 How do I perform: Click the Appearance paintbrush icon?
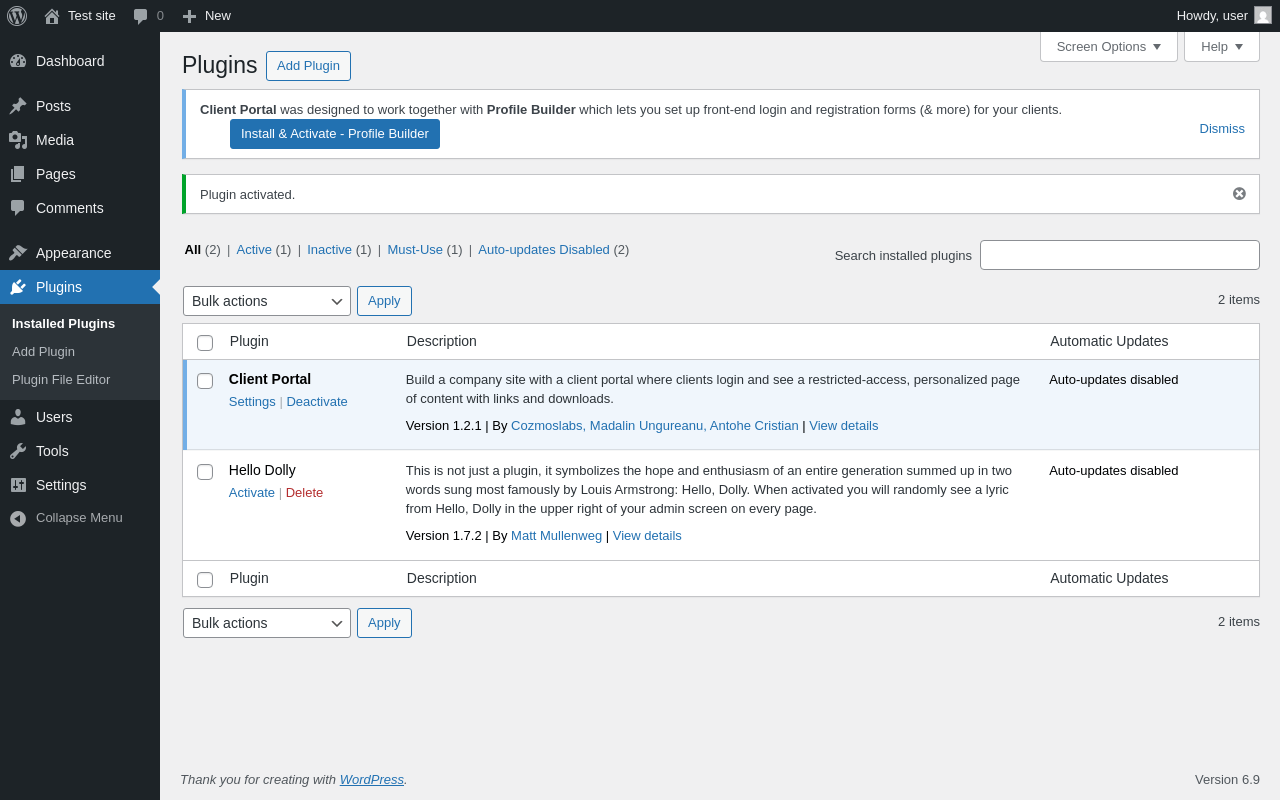18,253
